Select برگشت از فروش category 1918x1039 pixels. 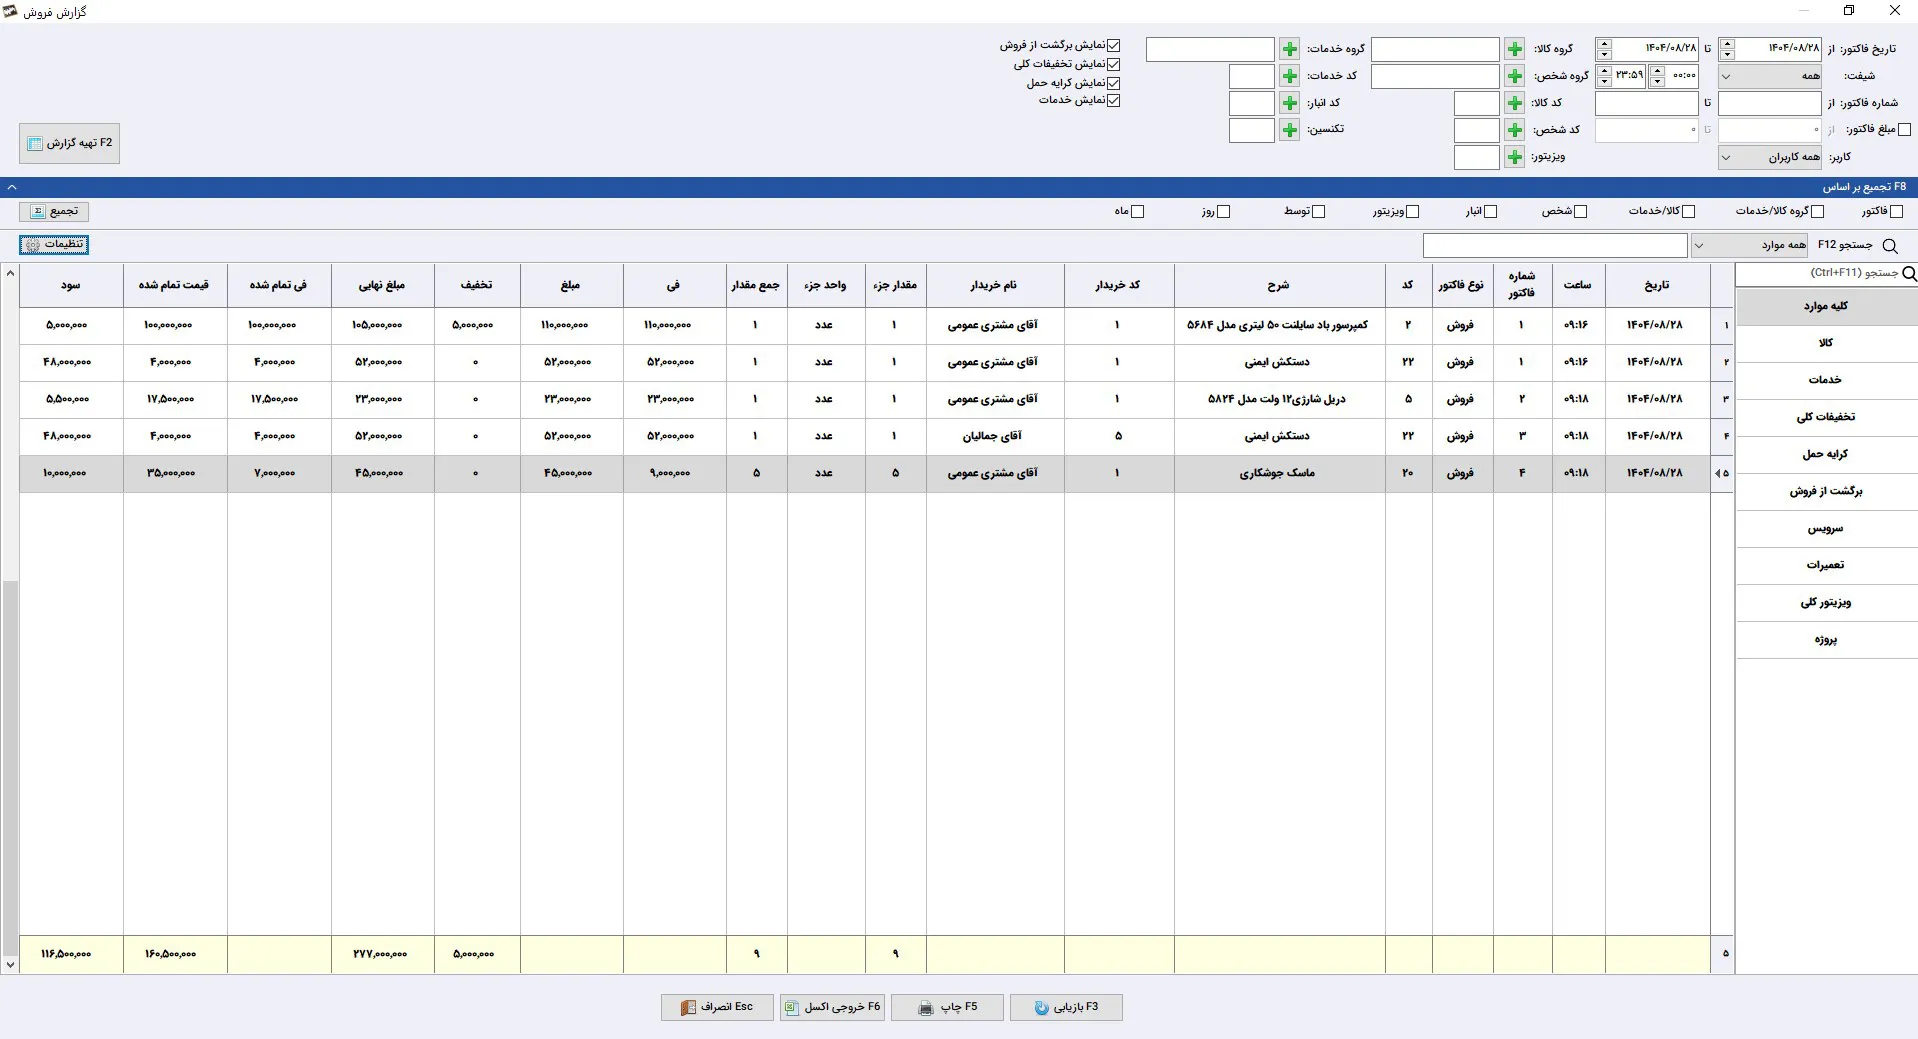pos(1826,491)
